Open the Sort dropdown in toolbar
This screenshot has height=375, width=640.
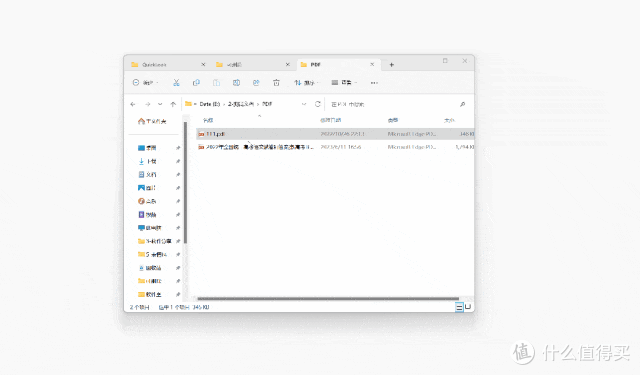point(307,83)
